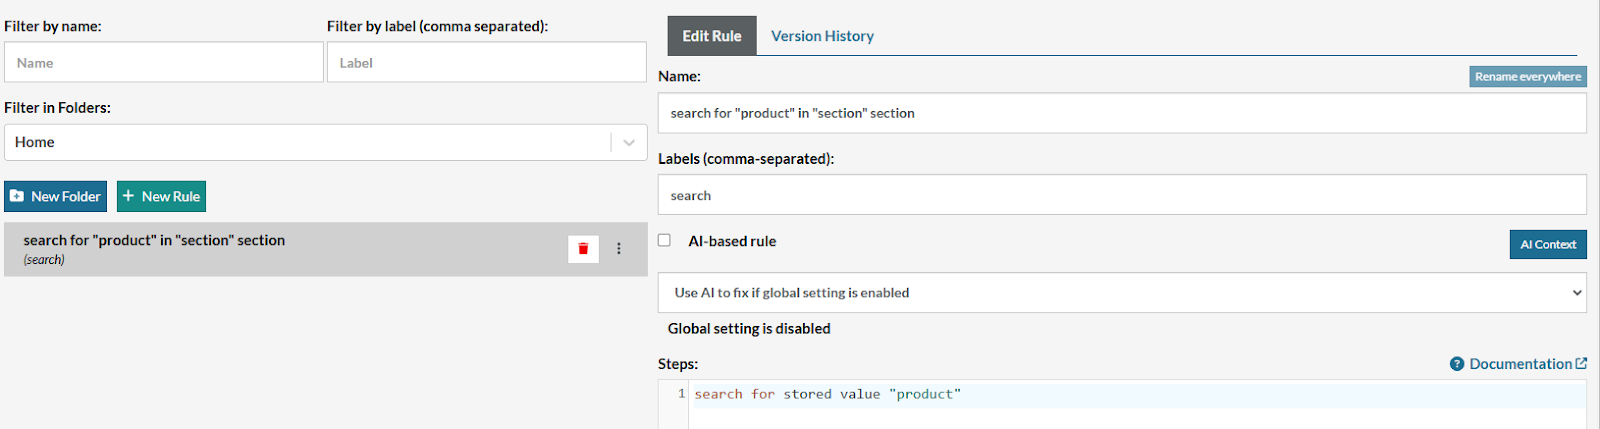1600x429 pixels.
Task: Click the New Rule button
Action: pos(161,197)
